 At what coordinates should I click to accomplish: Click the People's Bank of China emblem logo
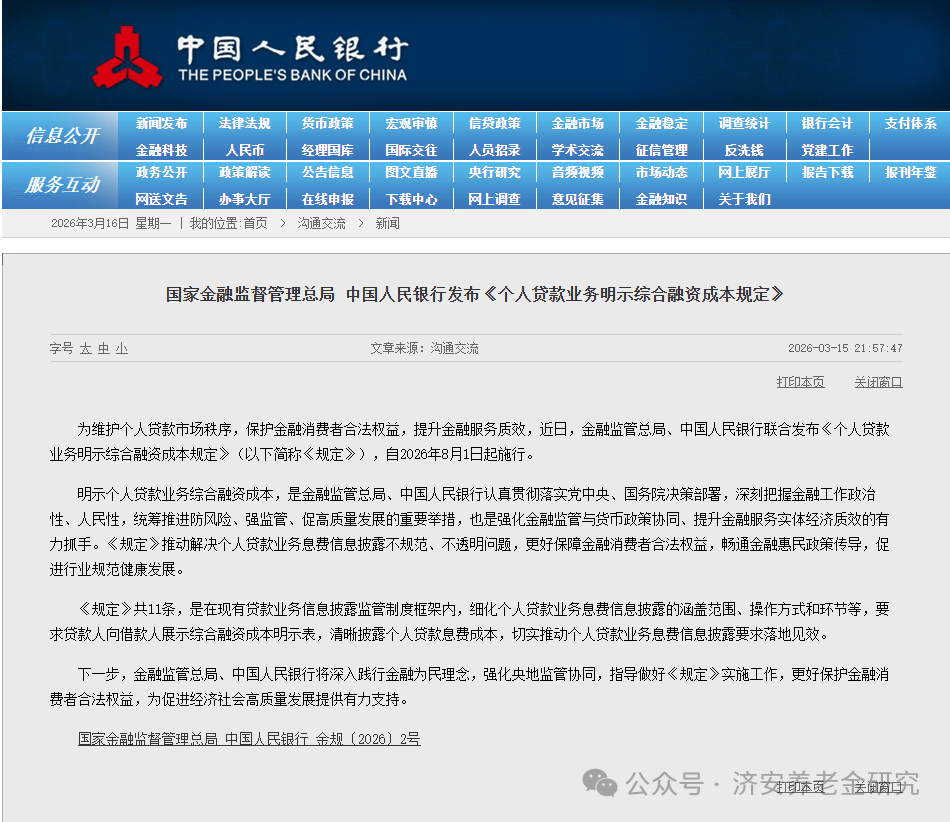[x=127, y=57]
